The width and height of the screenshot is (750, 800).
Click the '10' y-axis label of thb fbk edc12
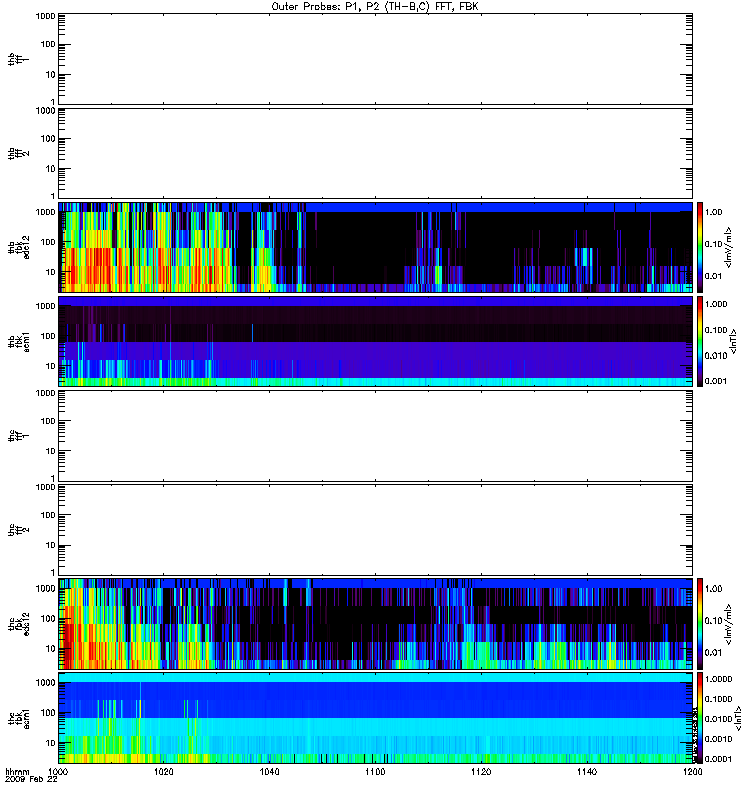50,272
